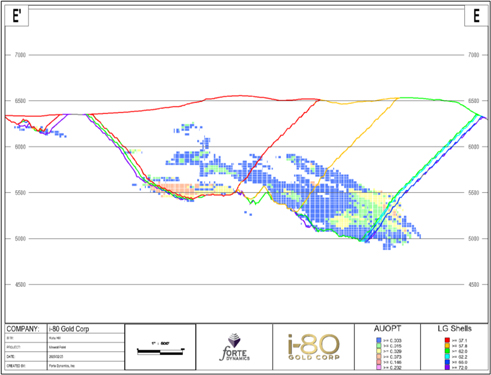The width and height of the screenshot is (491, 375).
Task: Click the 6500 label on right axis
Action: [474, 101]
